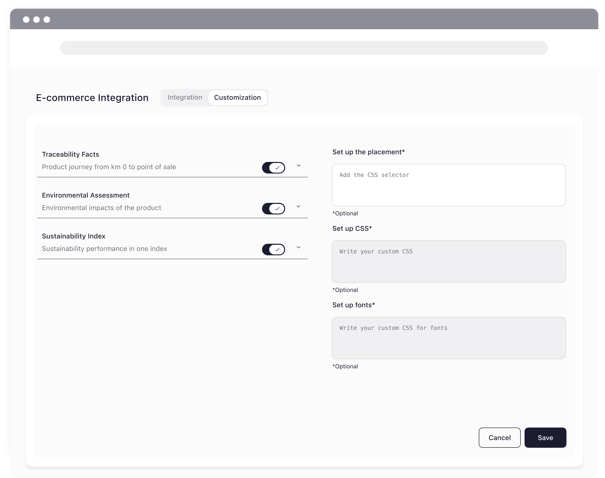This screenshot has height=478, width=605.
Task: Click the second window control dot
Action: pyautogui.click(x=37, y=20)
